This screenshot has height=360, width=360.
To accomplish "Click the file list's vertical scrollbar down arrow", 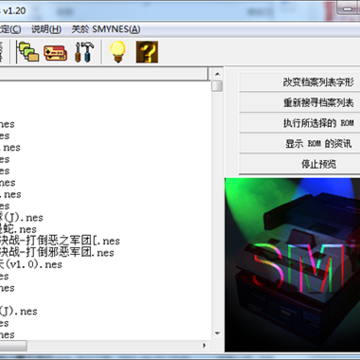I will pyautogui.click(x=217, y=333).
